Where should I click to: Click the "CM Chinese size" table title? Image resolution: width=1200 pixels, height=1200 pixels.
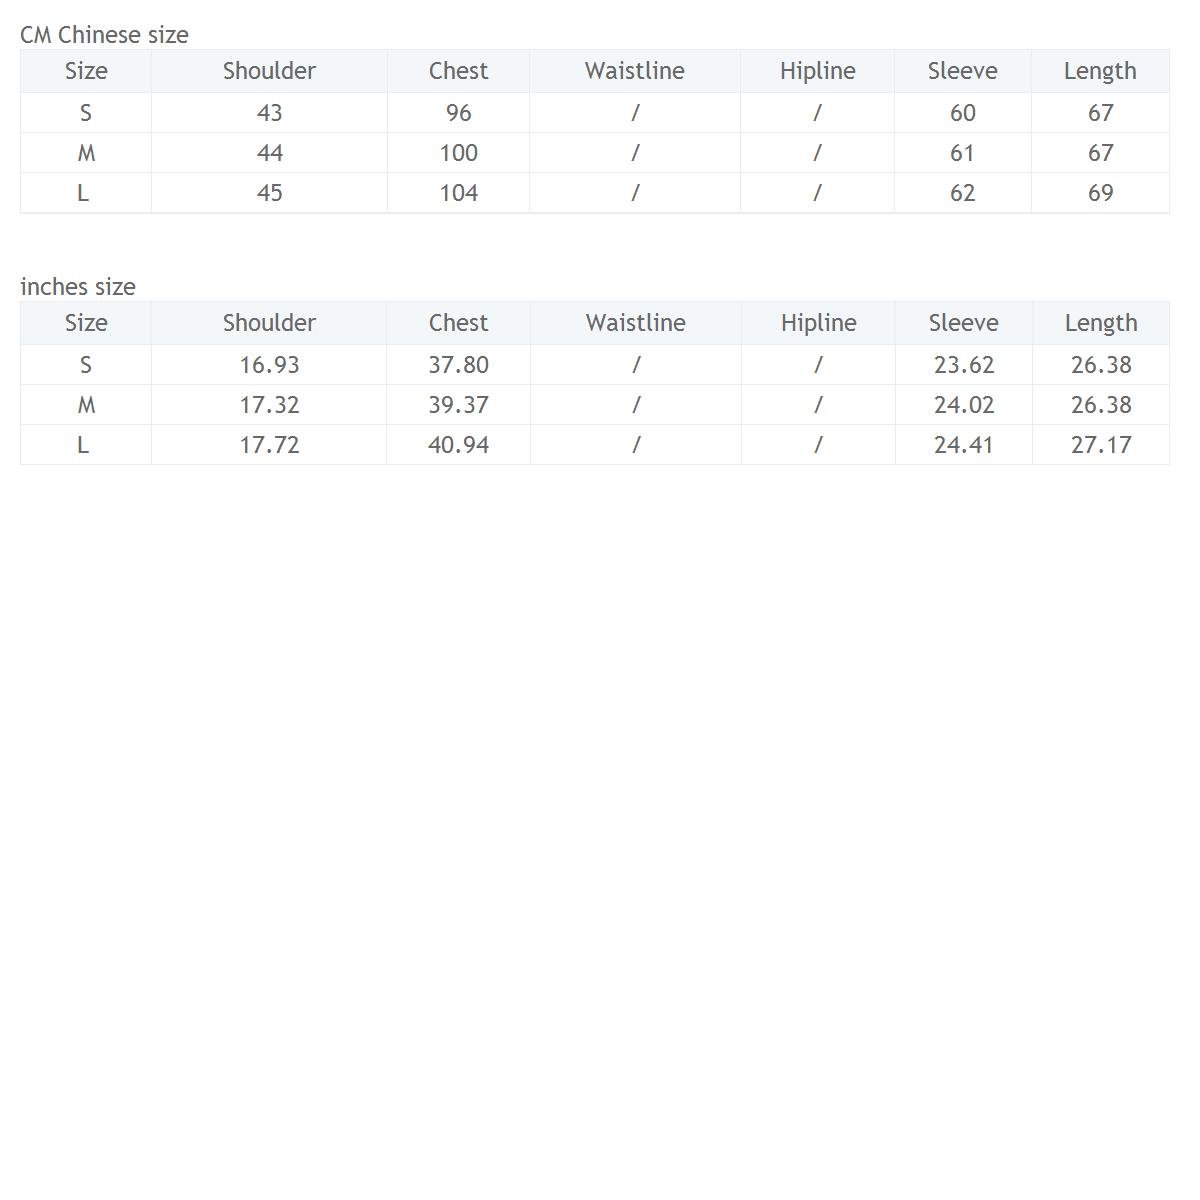click(x=104, y=35)
